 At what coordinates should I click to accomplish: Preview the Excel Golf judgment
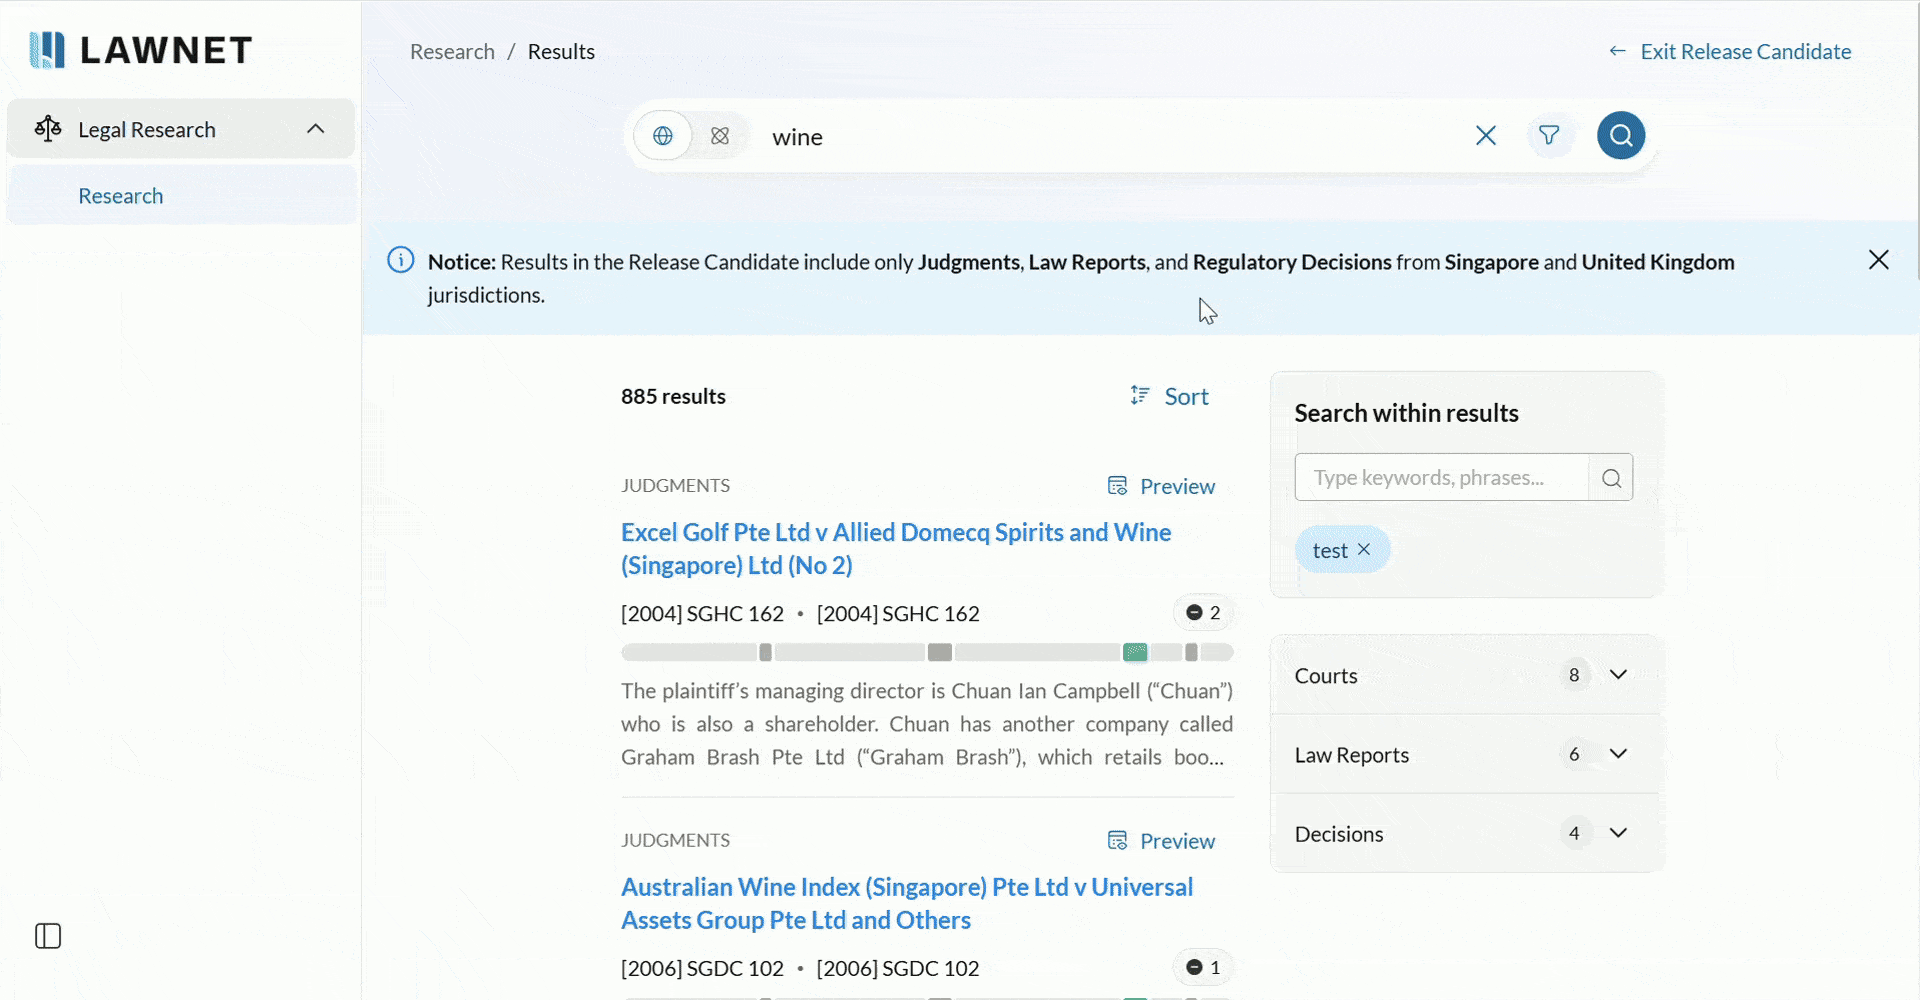(1177, 487)
